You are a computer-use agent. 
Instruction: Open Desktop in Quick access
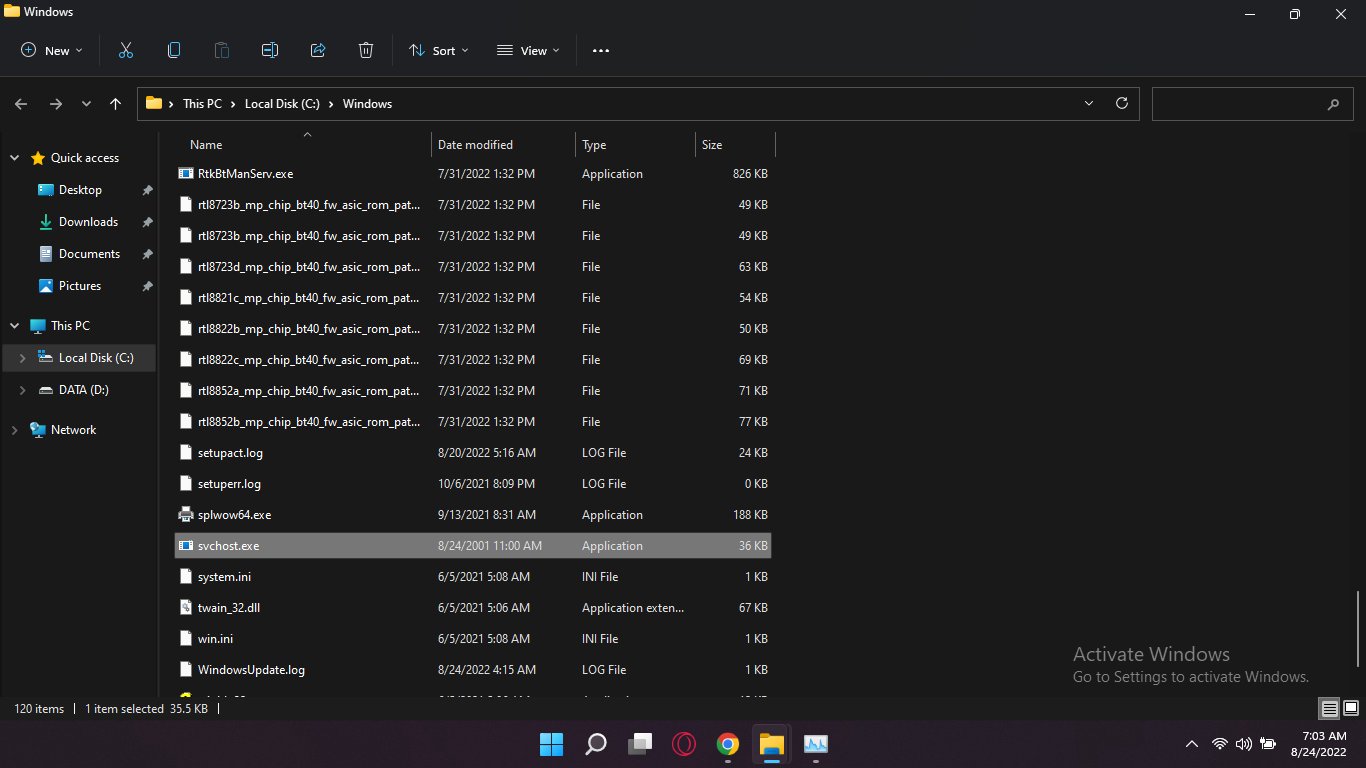click(x=80, y=190)
